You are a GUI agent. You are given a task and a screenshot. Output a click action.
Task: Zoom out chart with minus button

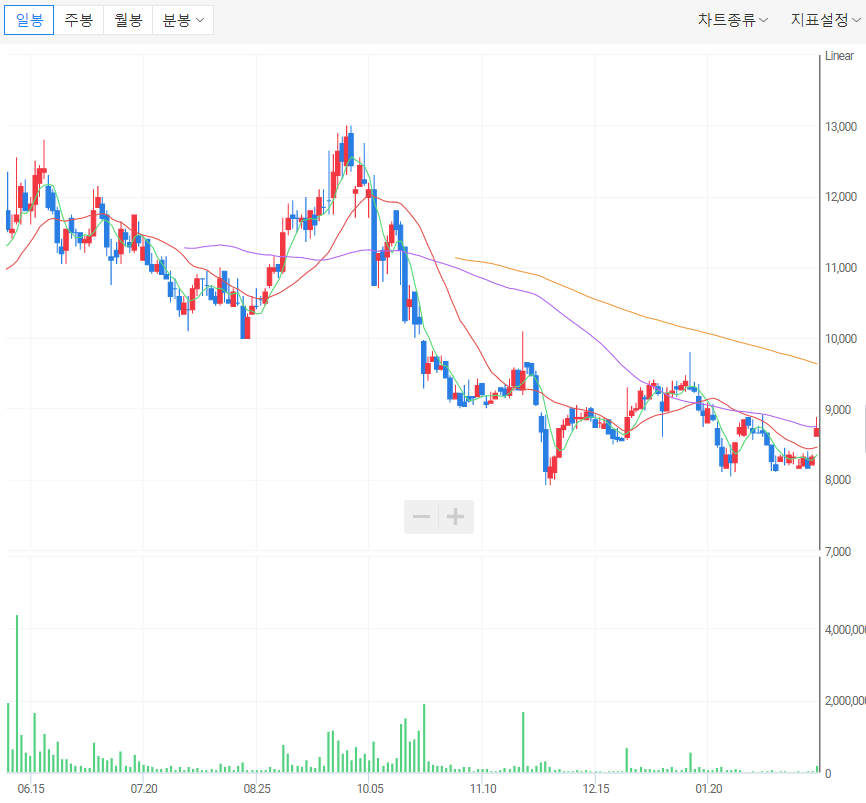point(421,517)
